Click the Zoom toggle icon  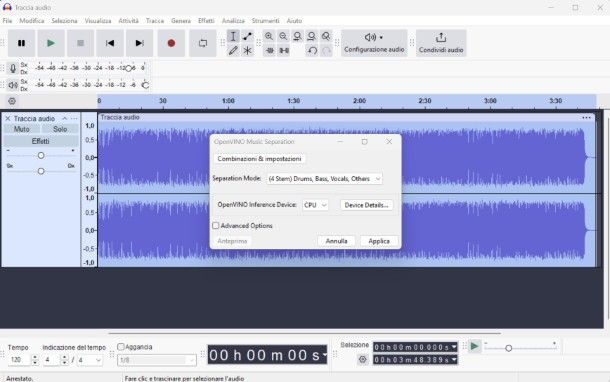coord(326,36)
